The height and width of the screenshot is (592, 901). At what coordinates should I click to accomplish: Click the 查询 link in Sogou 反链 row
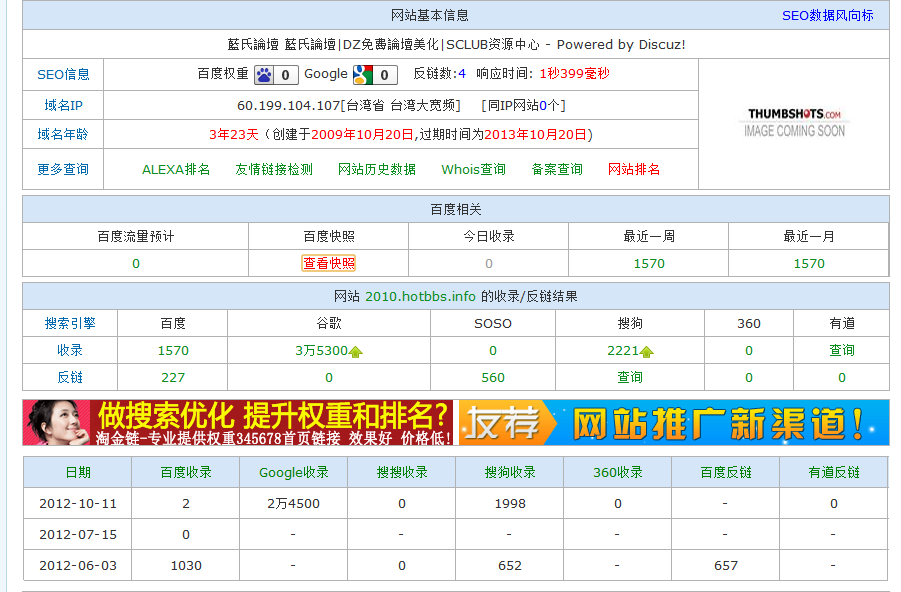click(630, 378)
